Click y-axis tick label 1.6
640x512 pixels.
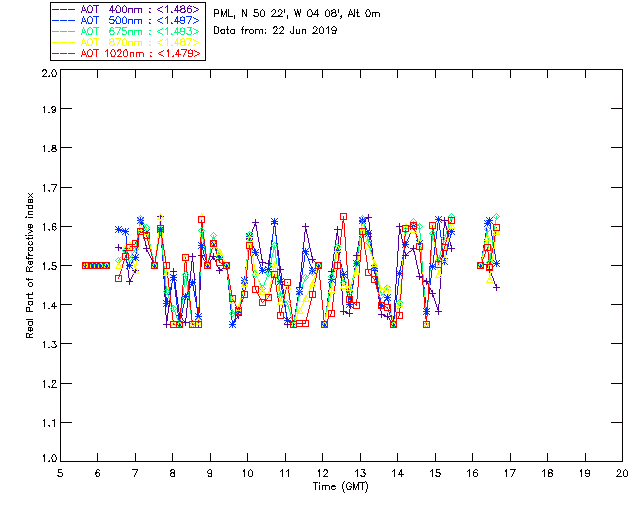pyautogui.click(x=49, y=227)
